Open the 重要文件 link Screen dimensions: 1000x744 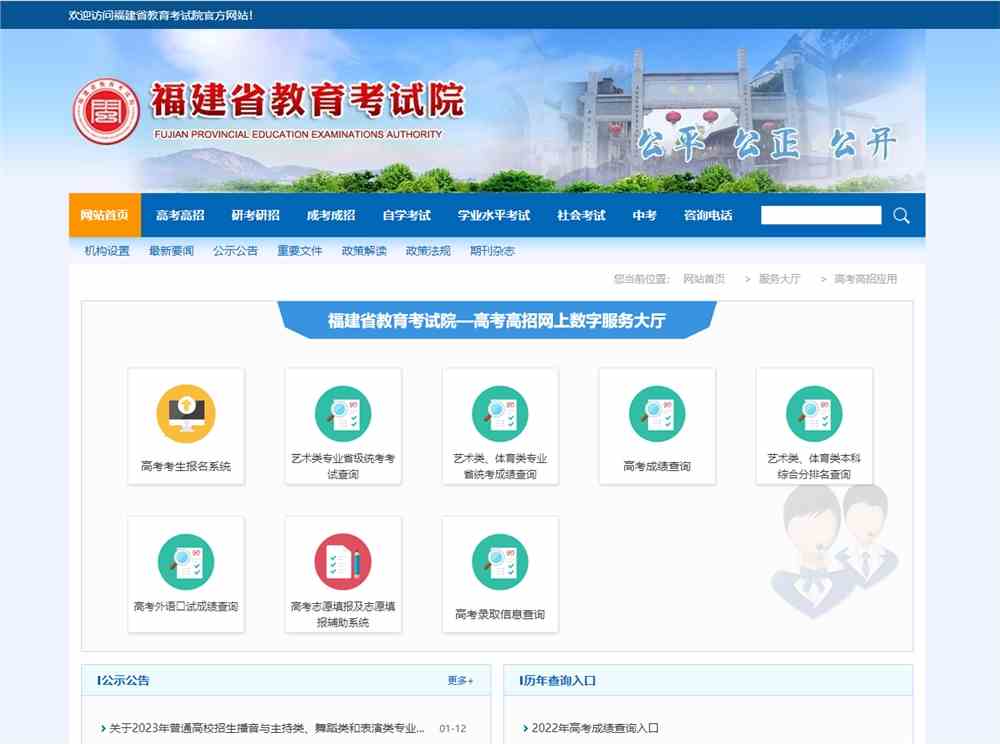tap(299, 251)
